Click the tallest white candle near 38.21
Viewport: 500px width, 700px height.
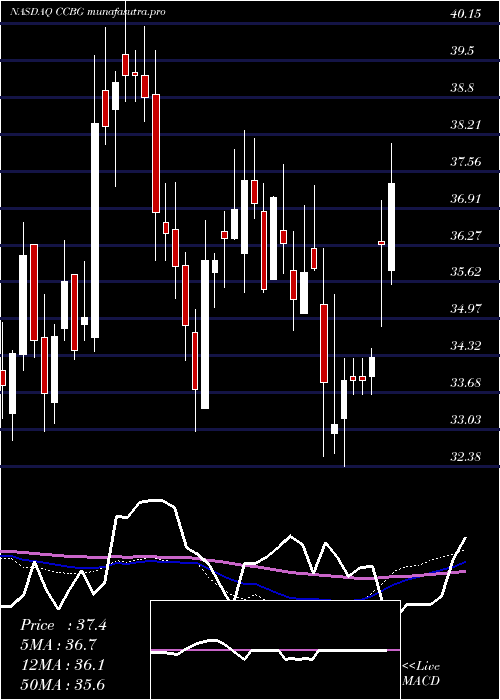click(95, 230)
